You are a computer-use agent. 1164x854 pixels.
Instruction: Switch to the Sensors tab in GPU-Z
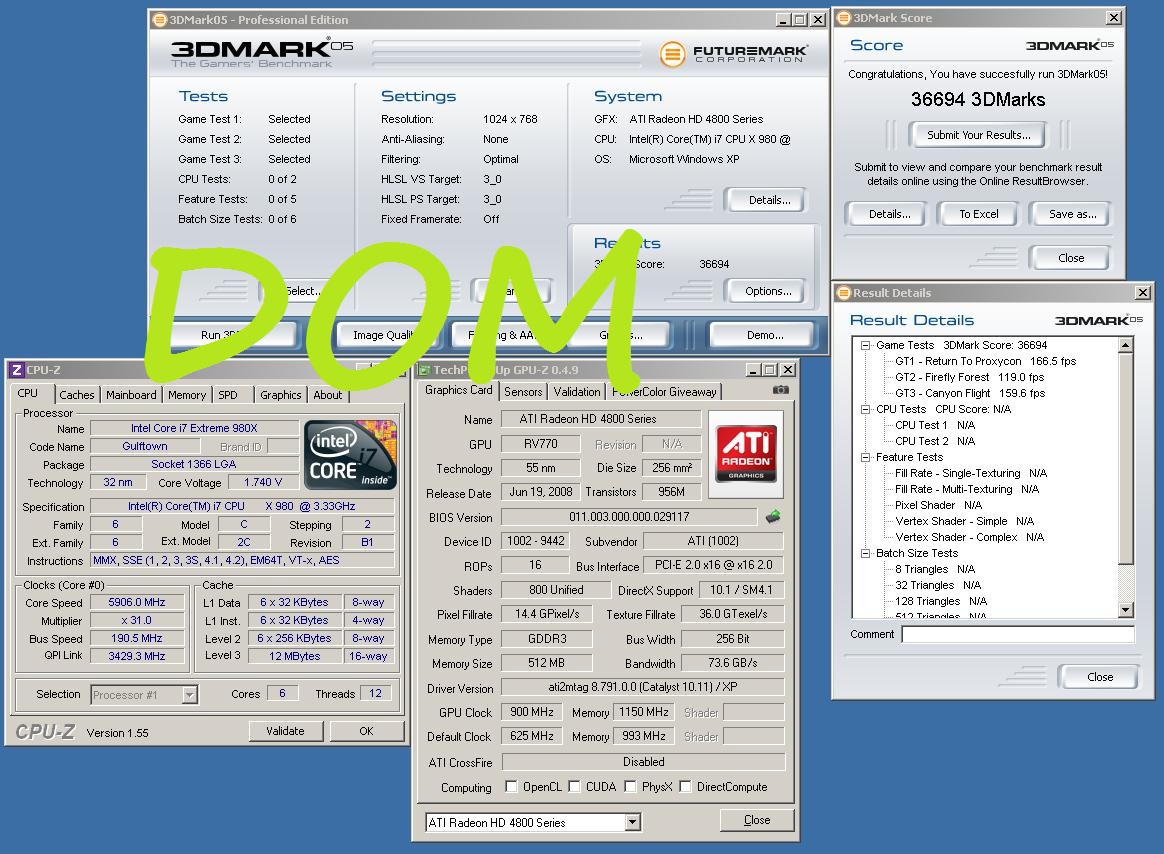524,392
